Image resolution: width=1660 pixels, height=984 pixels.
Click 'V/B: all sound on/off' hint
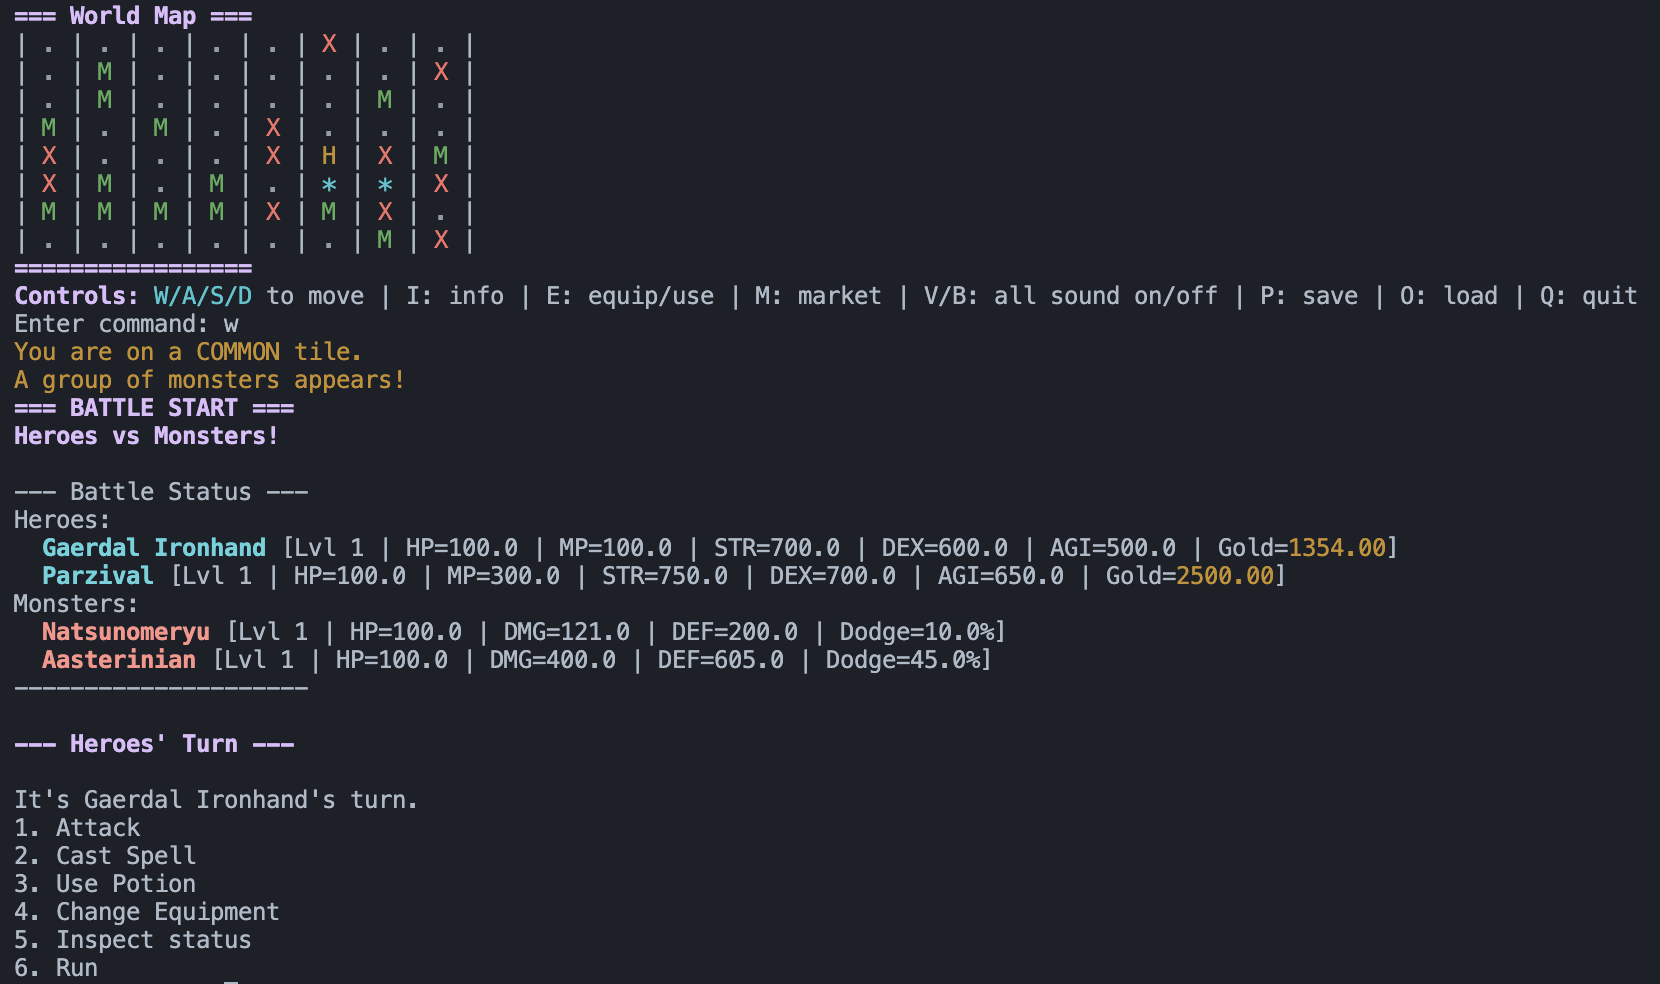1071,296
